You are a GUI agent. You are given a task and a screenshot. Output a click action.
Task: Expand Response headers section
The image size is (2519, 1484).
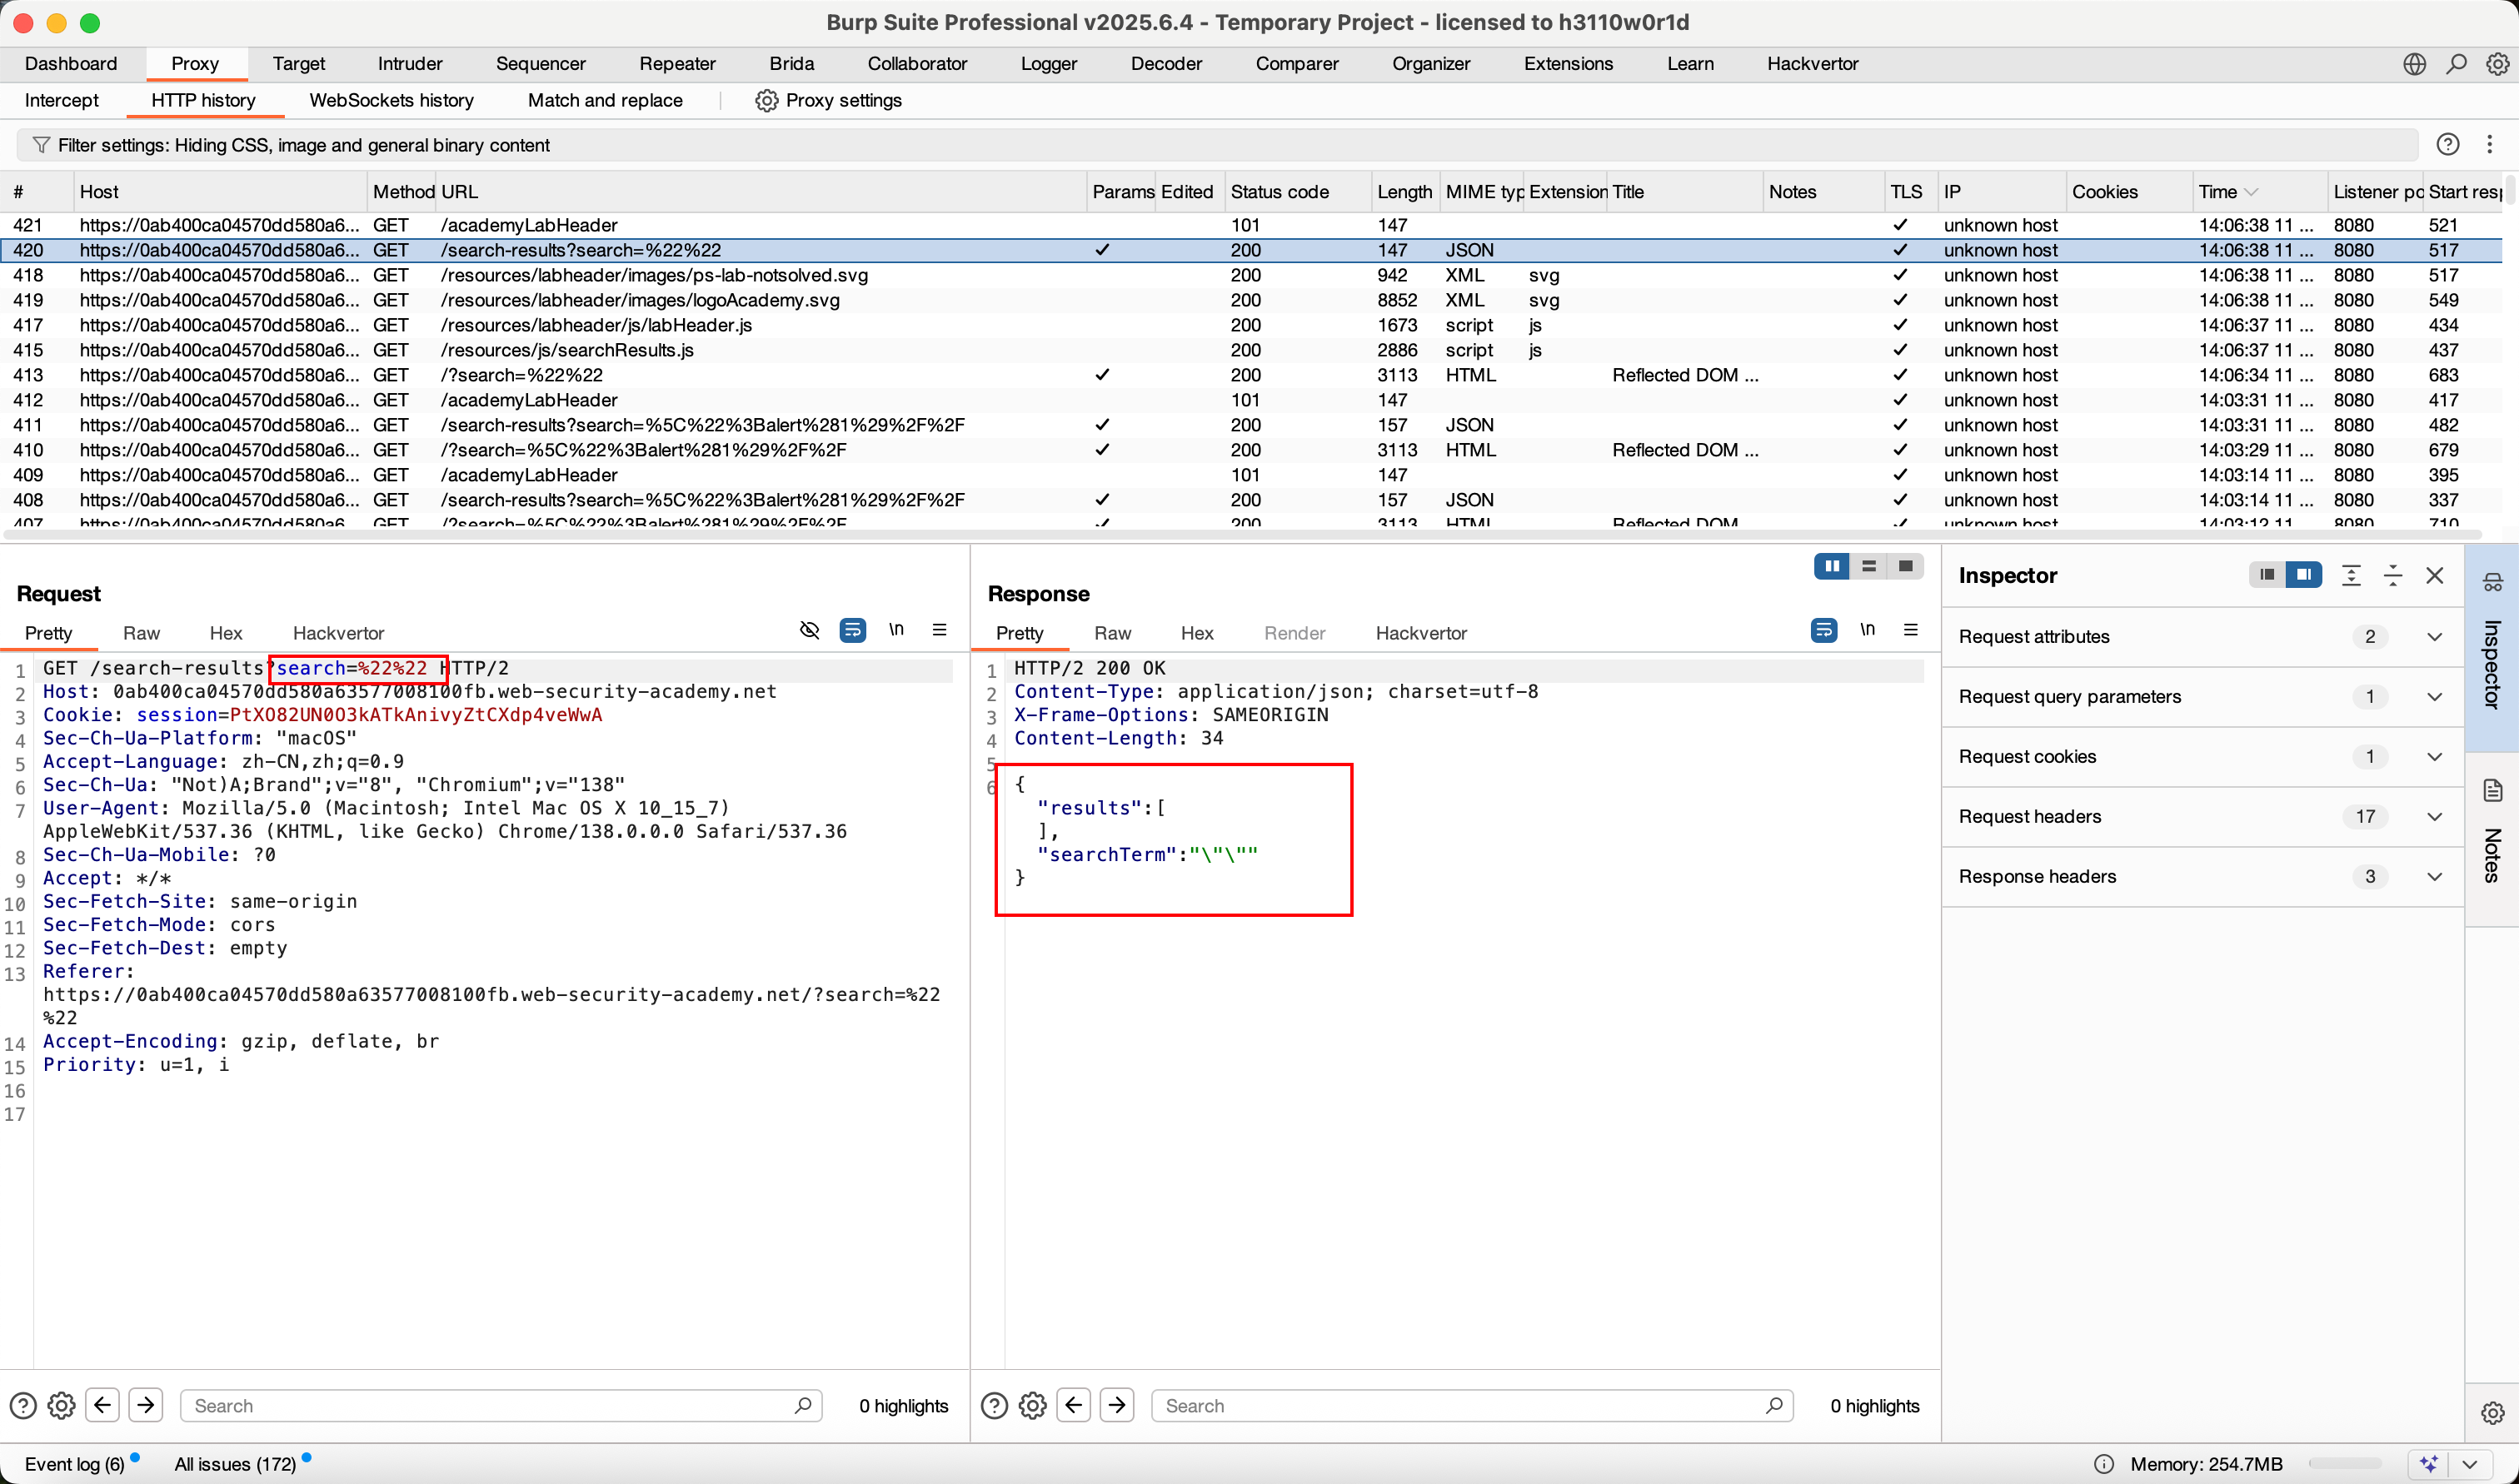tap(2434, 877)
